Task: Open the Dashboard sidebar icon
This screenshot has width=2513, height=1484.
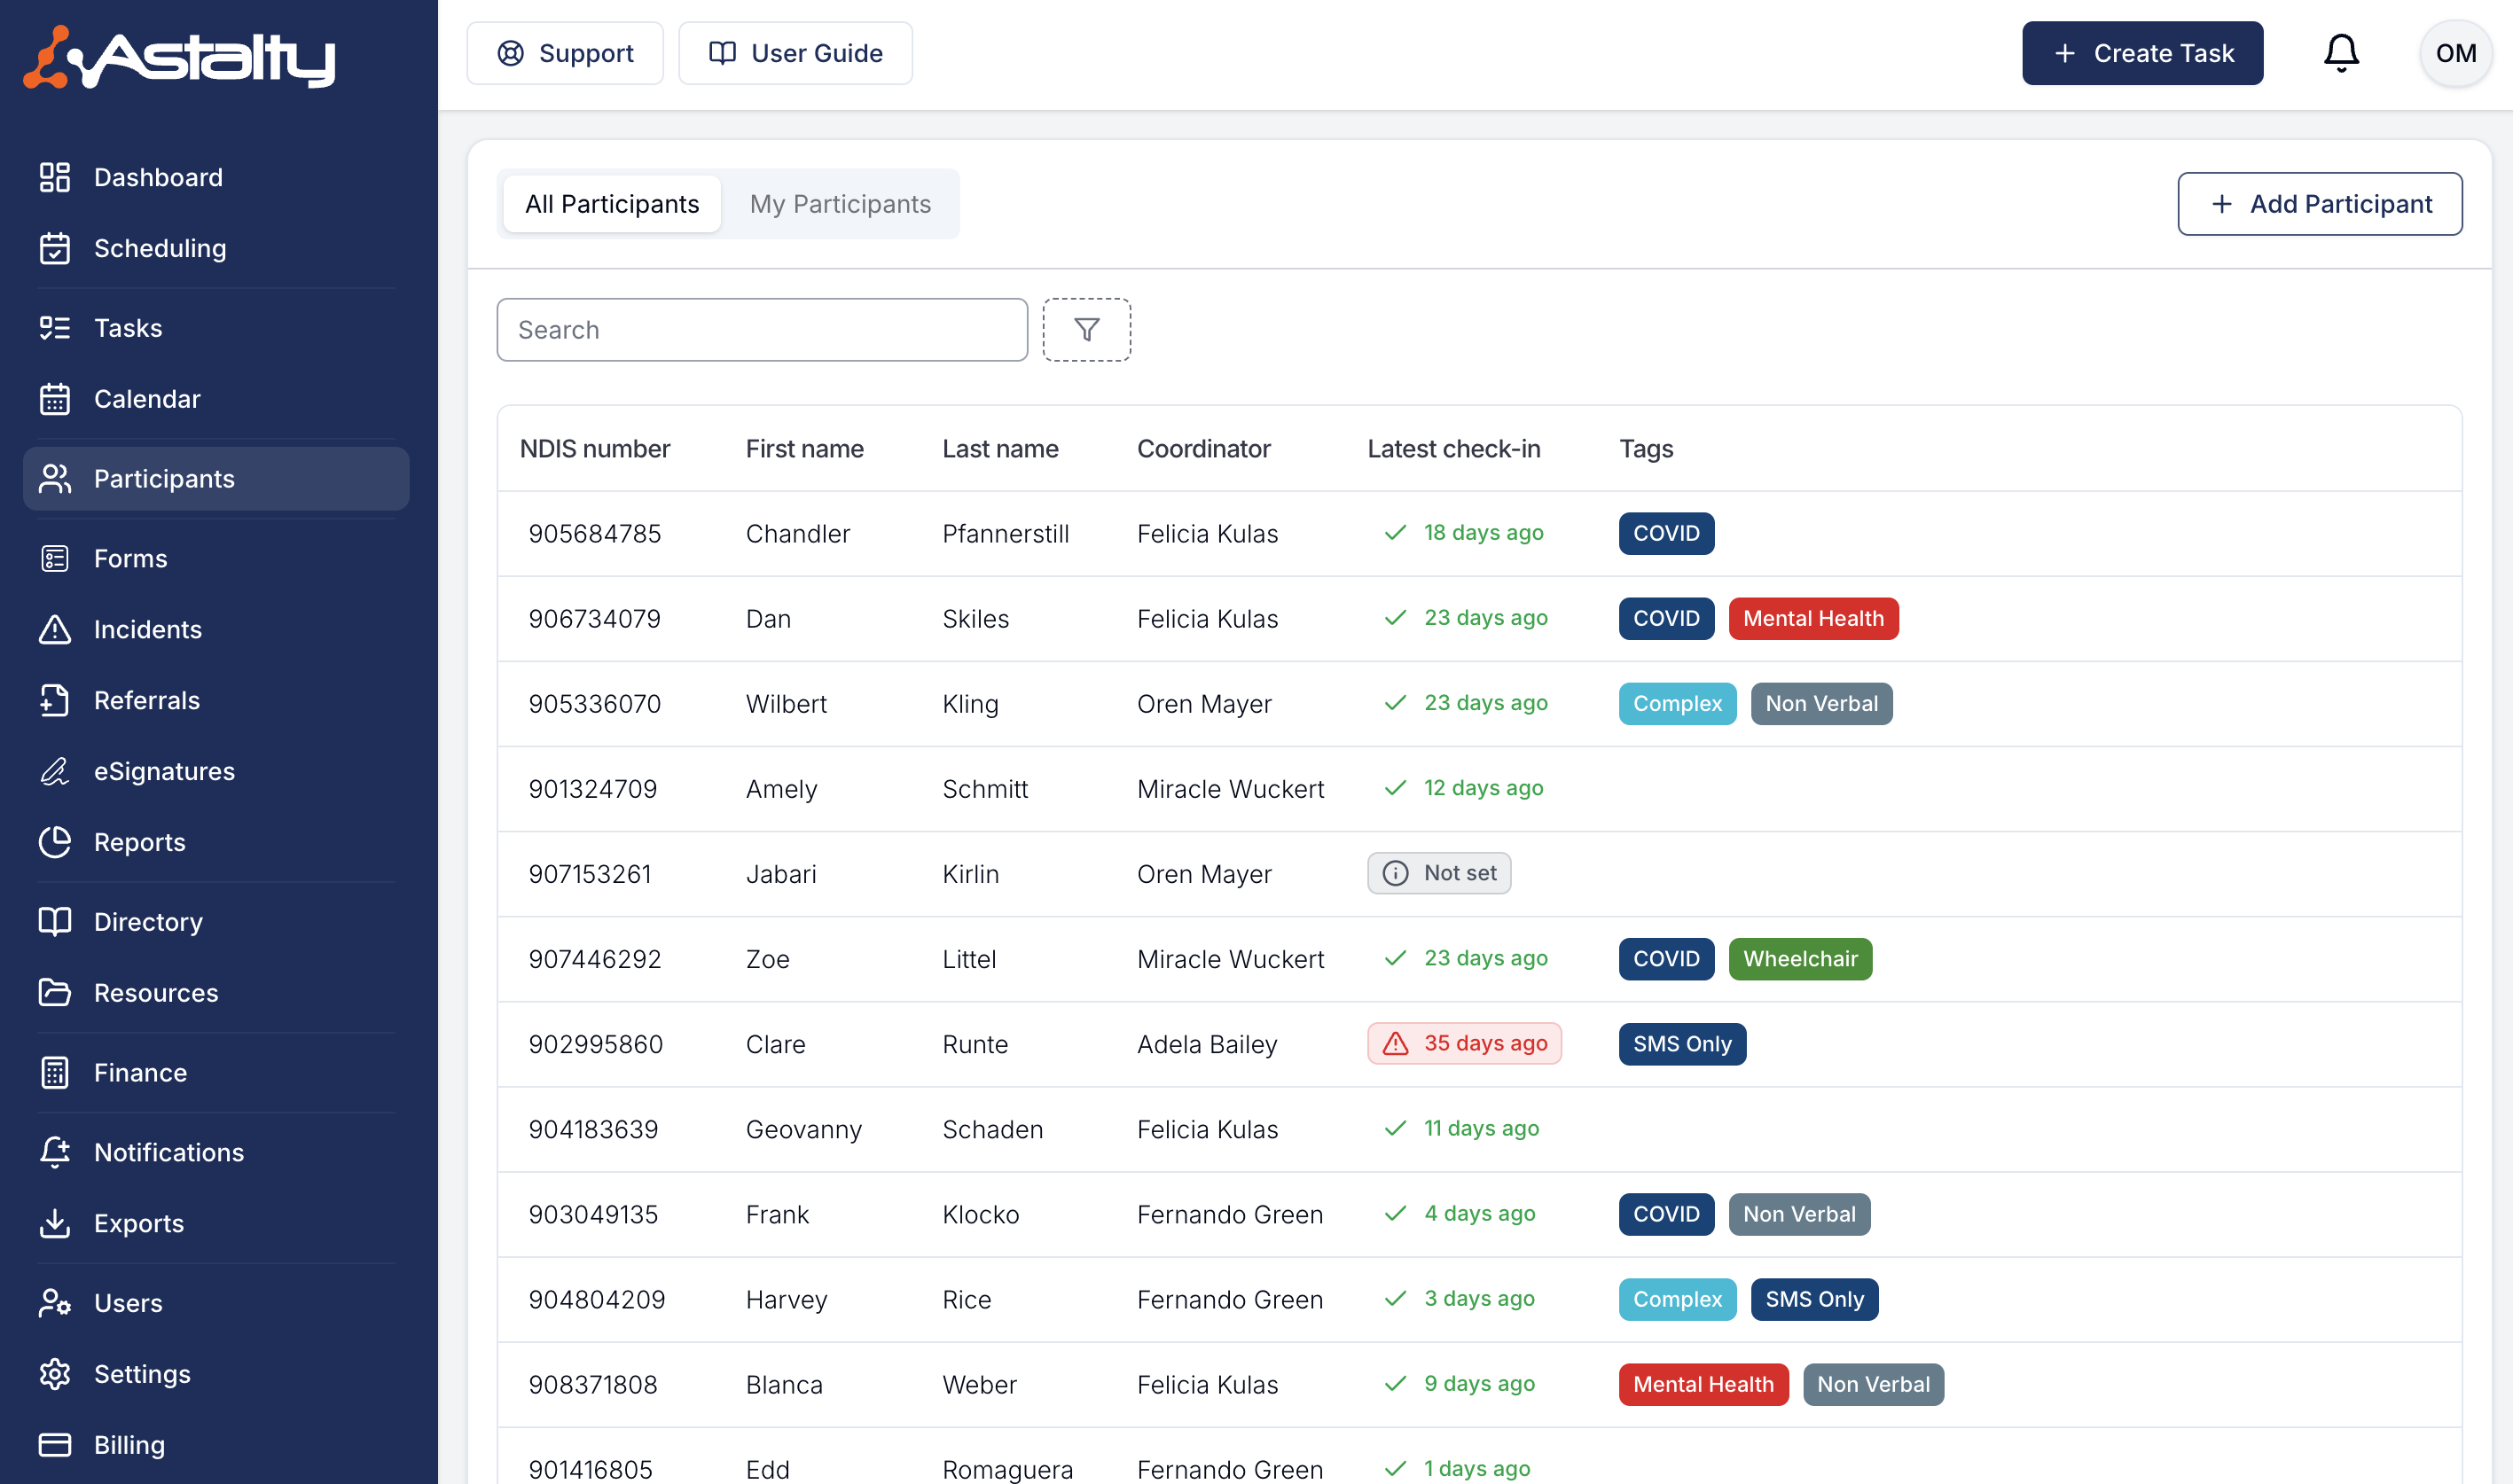Action: (x=54, y=177)
